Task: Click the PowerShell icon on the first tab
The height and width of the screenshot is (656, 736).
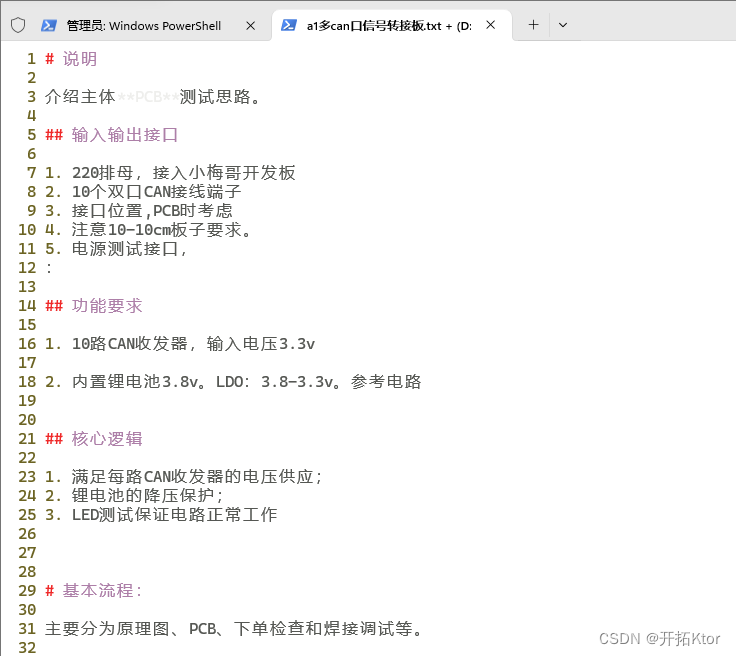Action: [x=49, y=25]
